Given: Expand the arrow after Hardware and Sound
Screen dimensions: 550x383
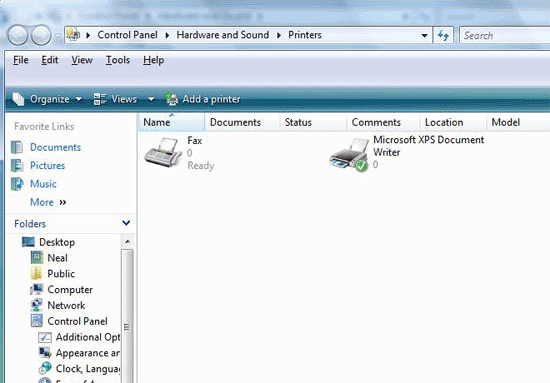Looking at the screenshot, I should tap(279, 35).
